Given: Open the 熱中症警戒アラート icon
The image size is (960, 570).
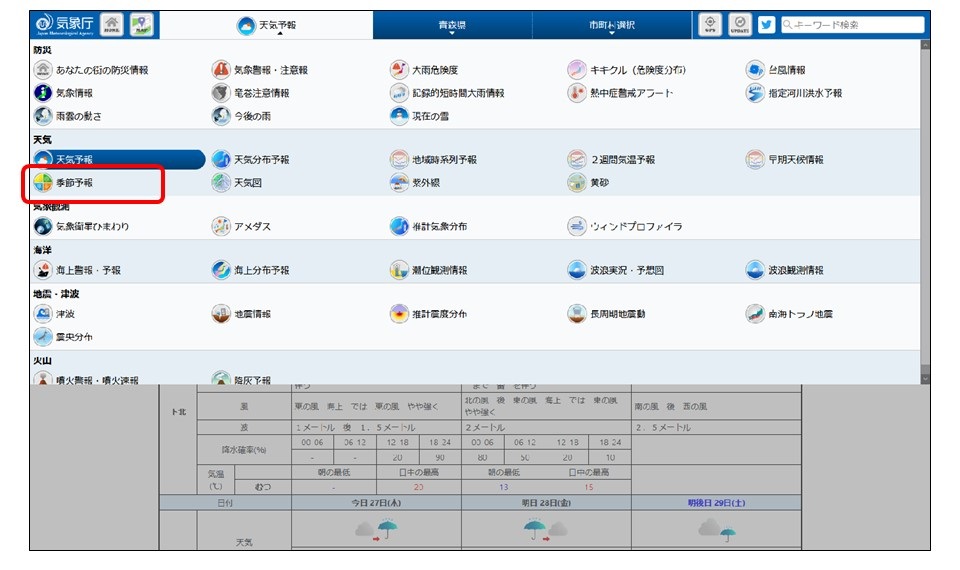Looking at the screenshot, I should [577, 93].
